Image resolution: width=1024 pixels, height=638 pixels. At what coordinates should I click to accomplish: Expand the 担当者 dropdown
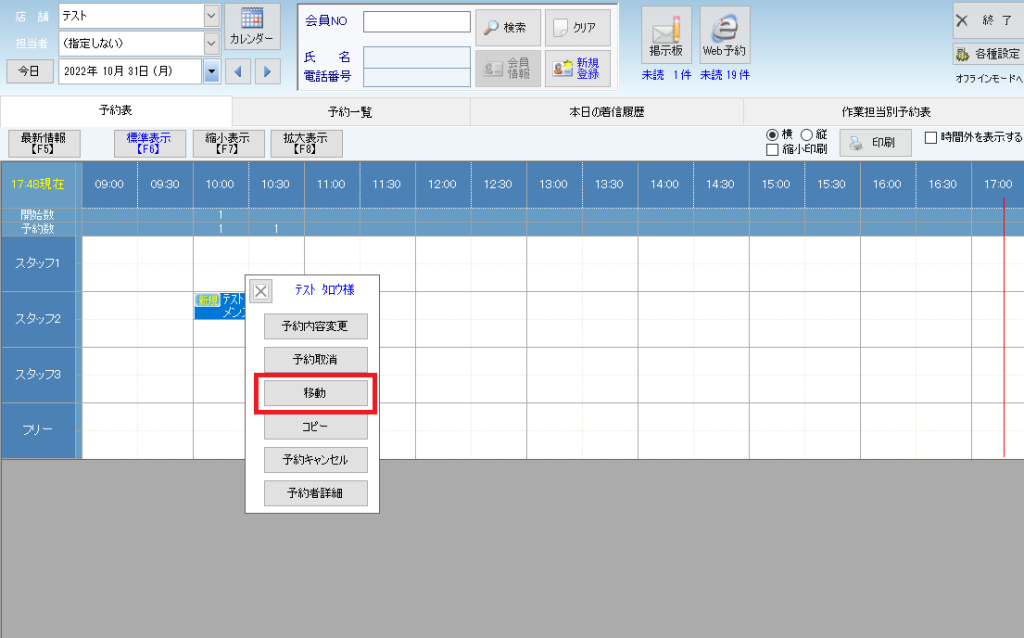(x=211, y=43)
